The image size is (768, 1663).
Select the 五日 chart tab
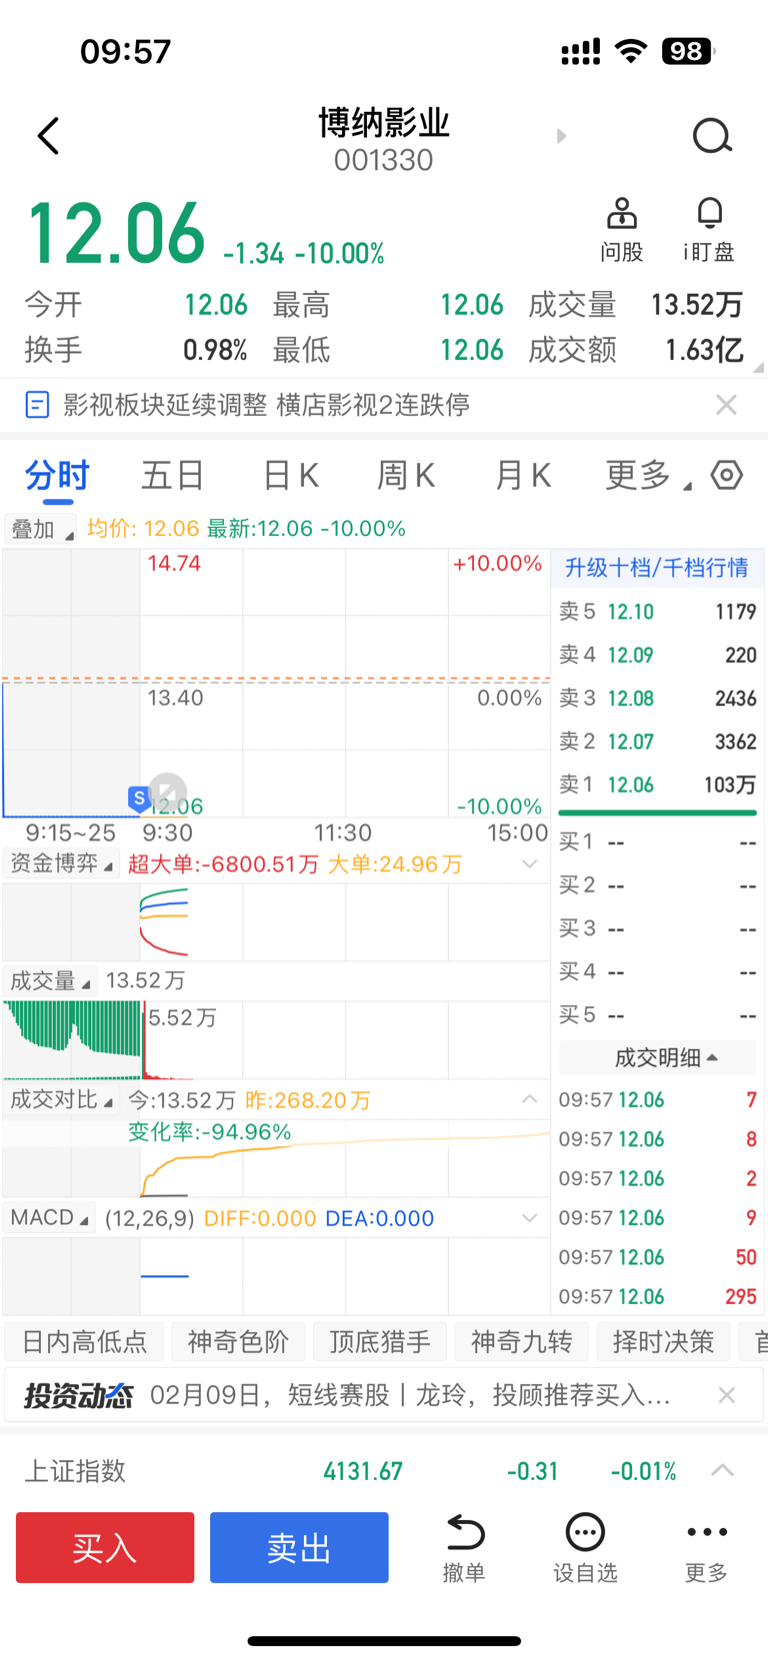coord(172,475)
